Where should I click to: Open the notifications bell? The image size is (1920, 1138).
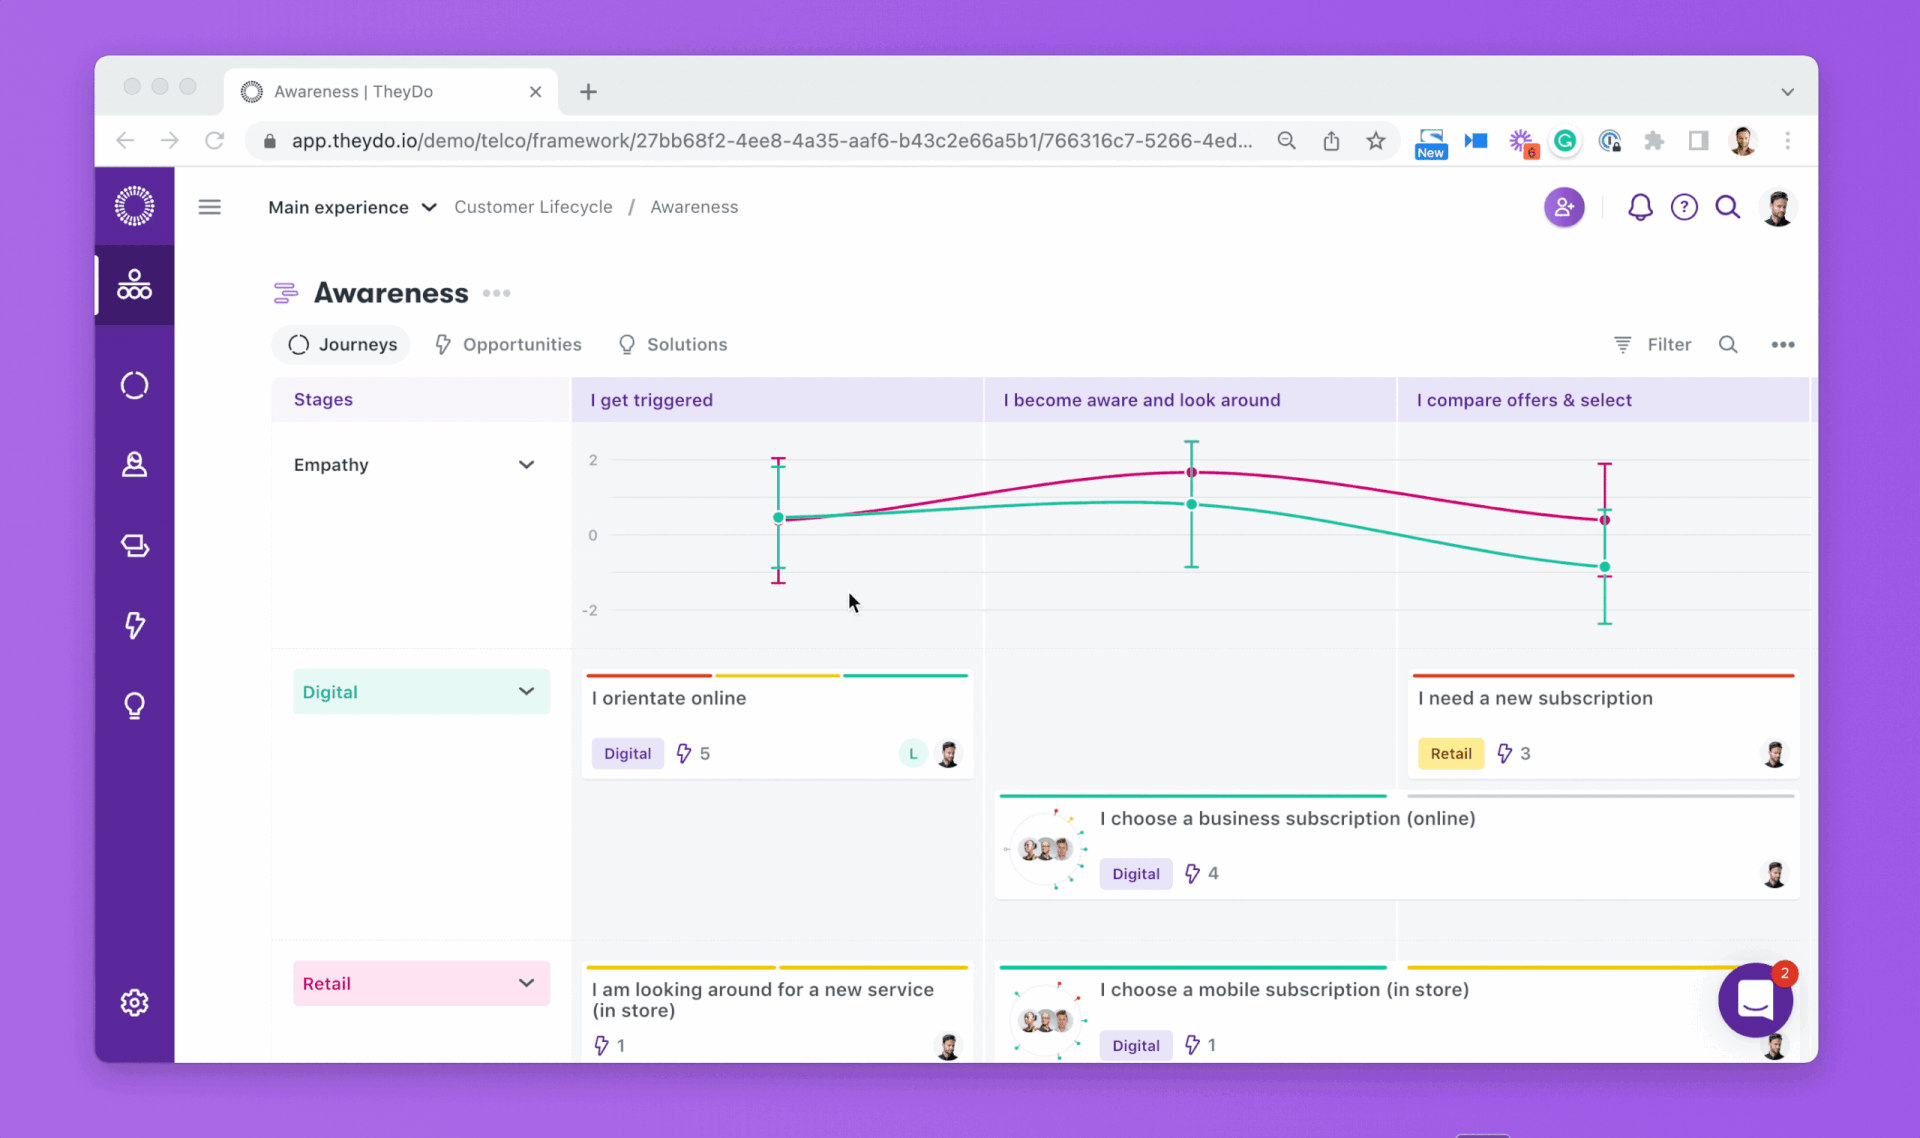tap(1640, 207)
